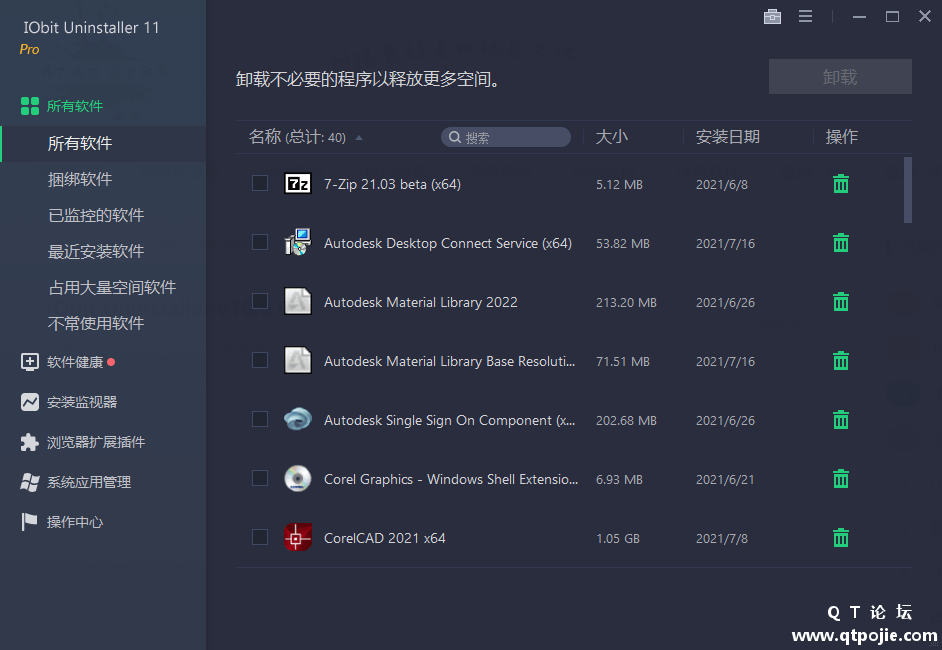Click the 1.05 GB size value
The image size is (942, 650).
(618, 538)
